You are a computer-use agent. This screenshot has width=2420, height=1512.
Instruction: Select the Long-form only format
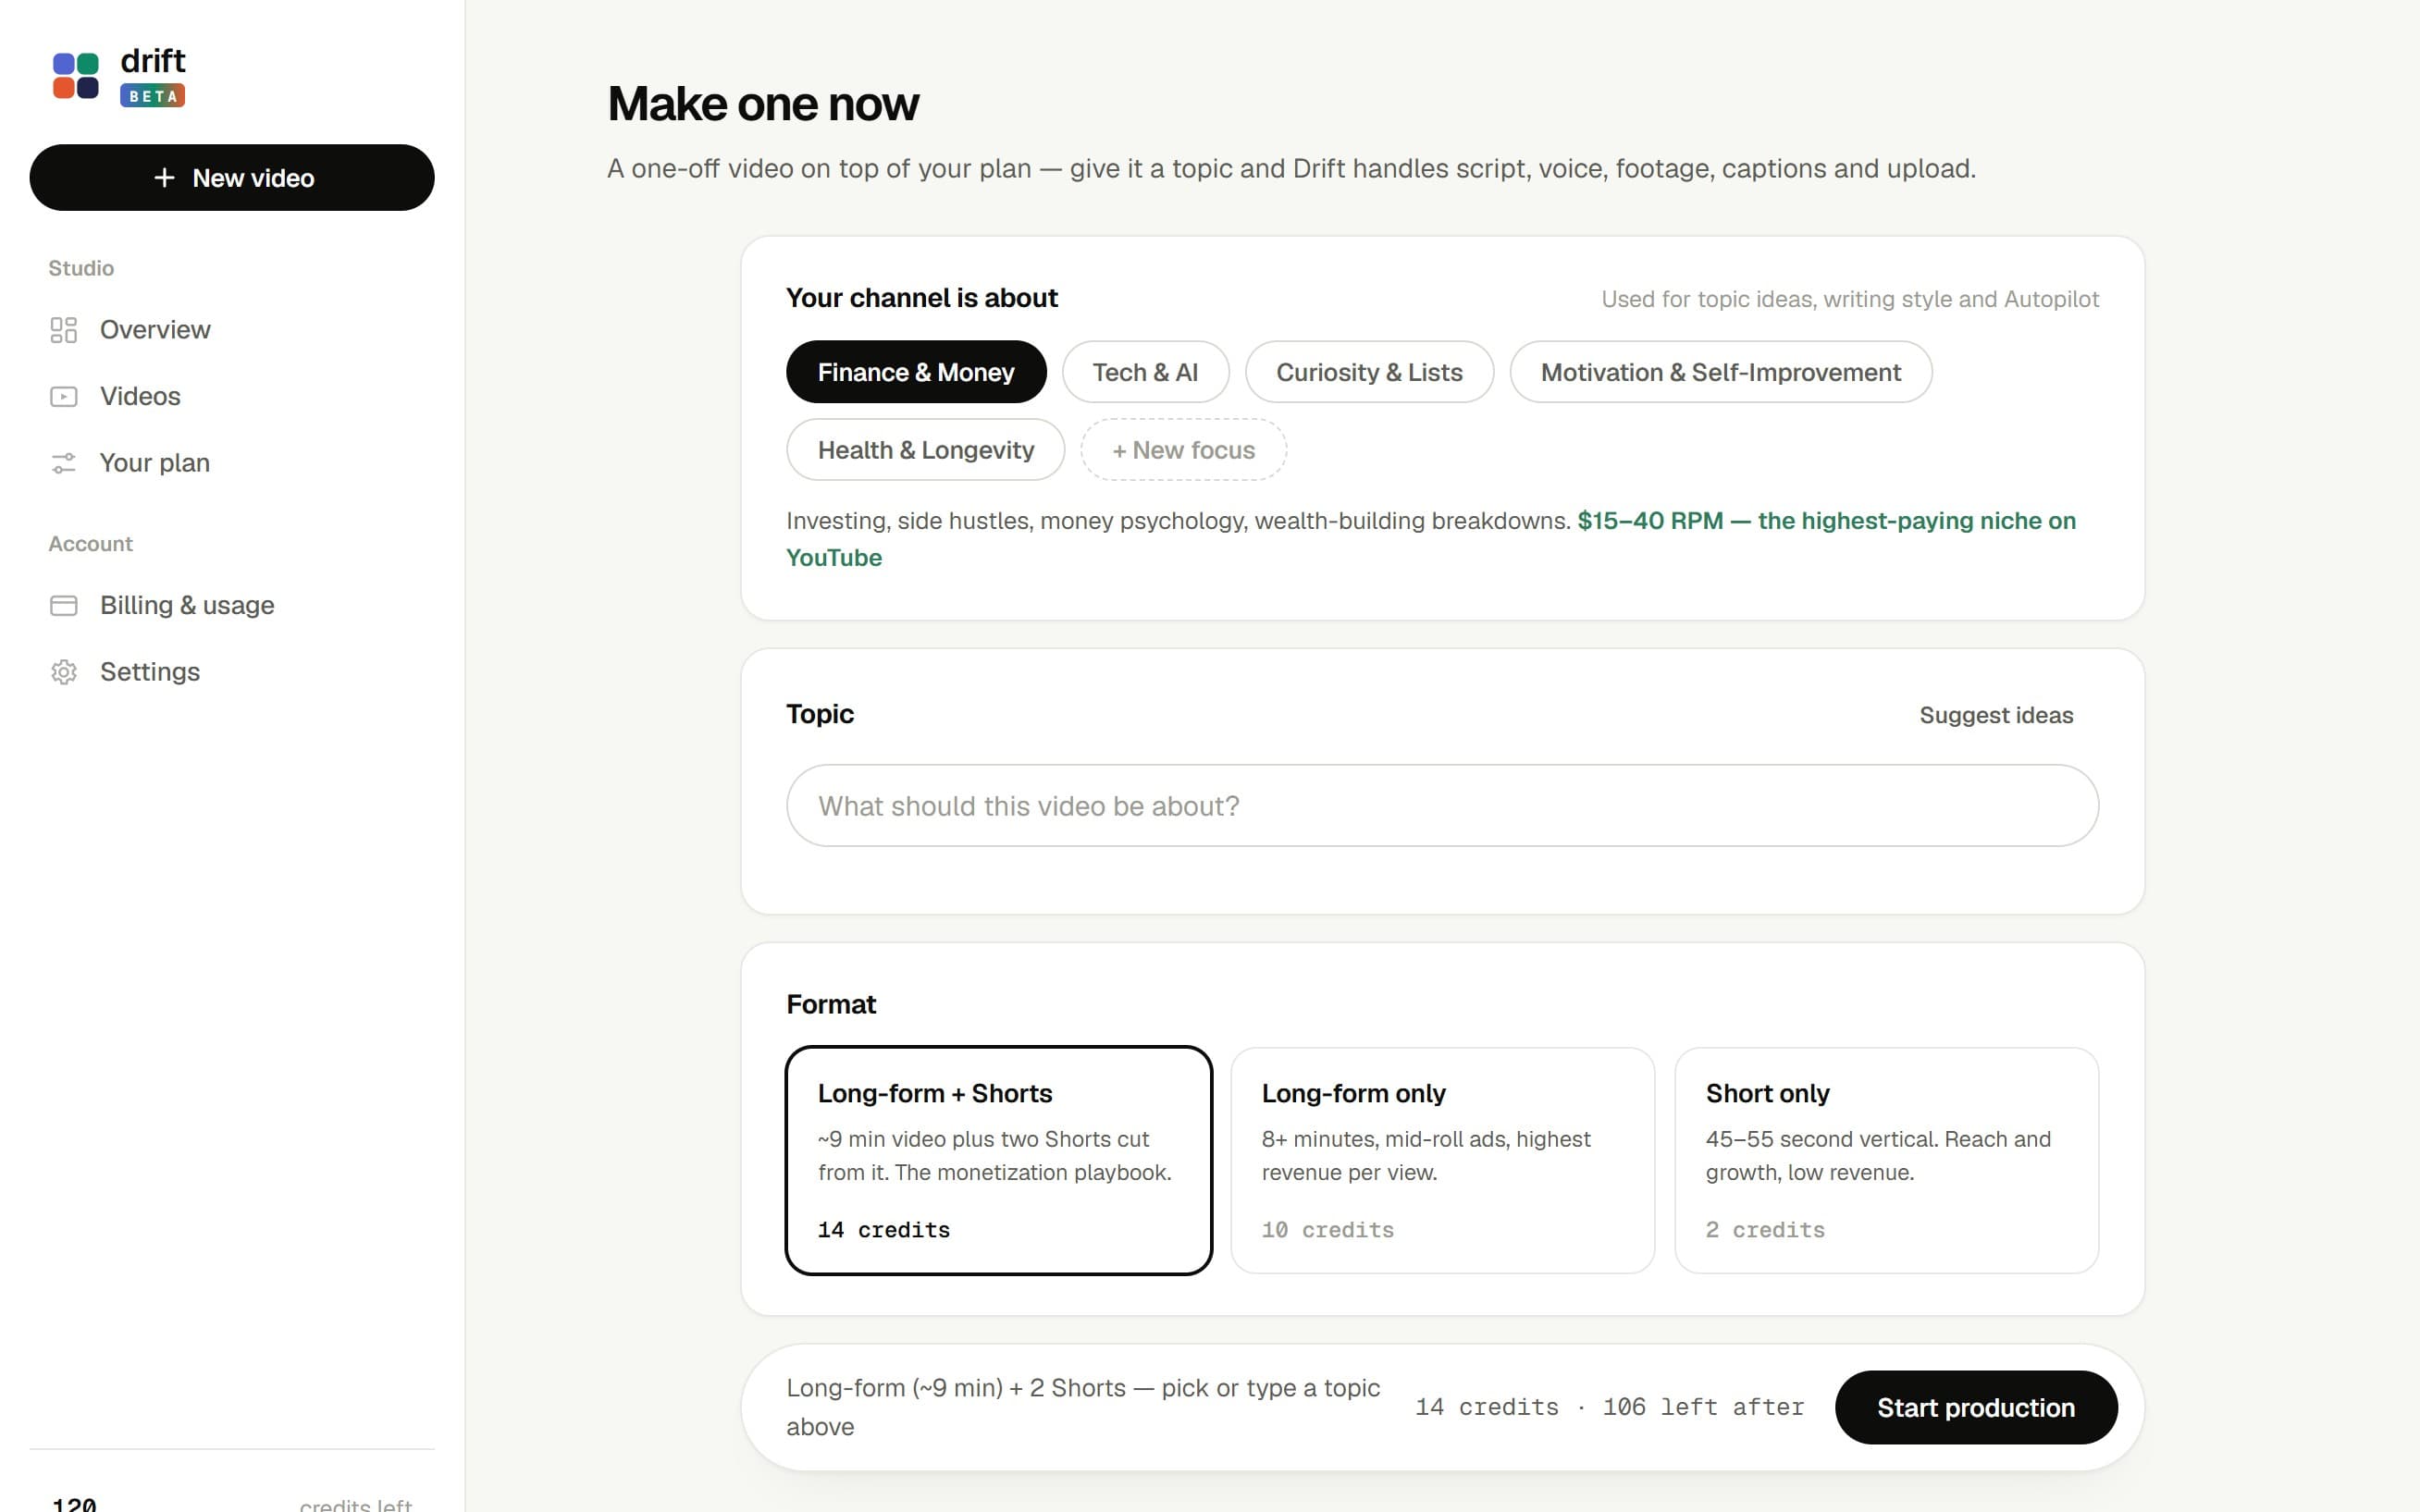coord(1442,1160)
